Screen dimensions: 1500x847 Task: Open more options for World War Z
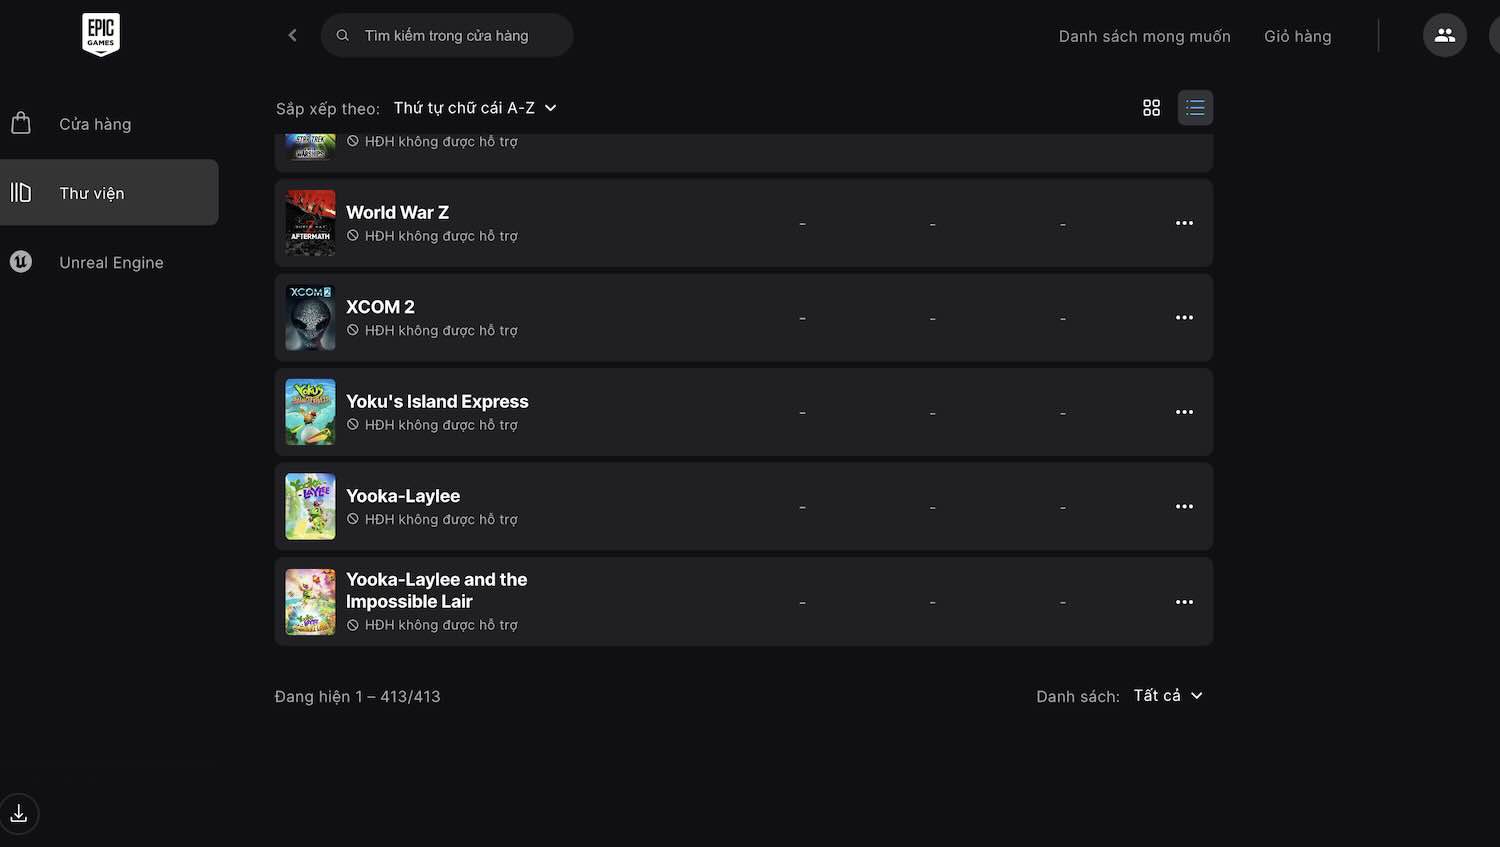pyautogui.click(x=1184, y=223)
